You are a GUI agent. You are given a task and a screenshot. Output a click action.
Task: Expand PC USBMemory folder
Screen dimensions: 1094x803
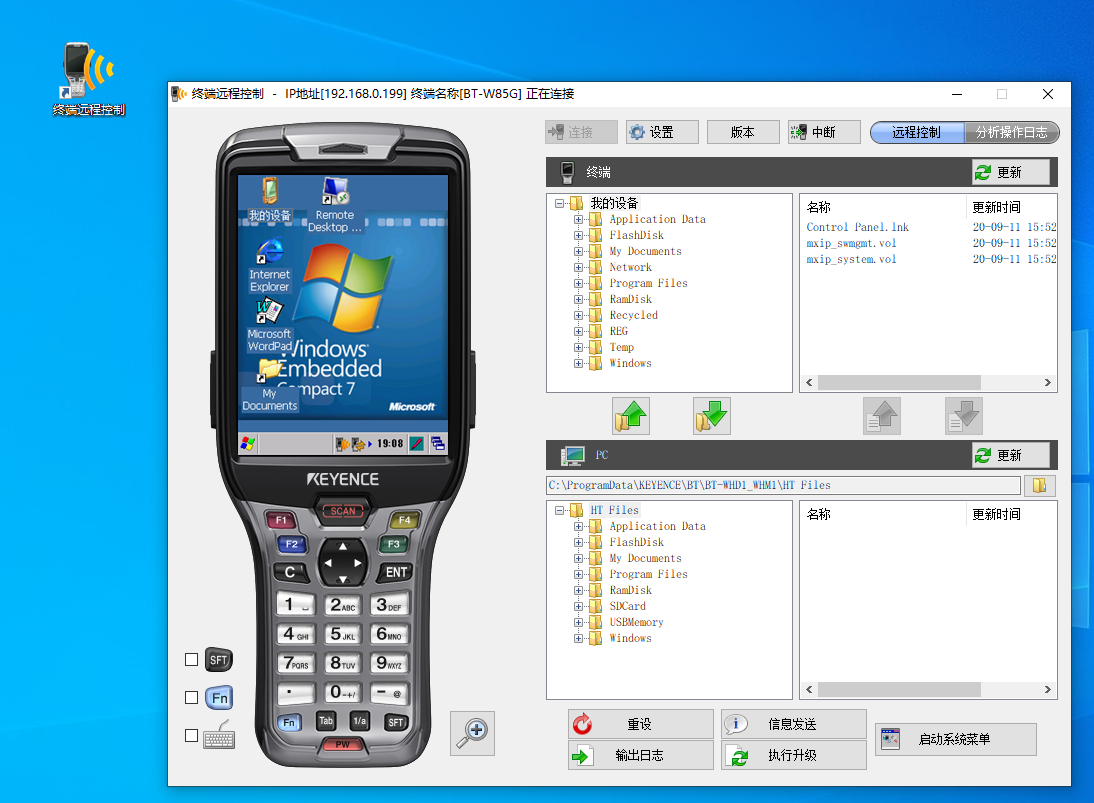[x=578, y=622]
